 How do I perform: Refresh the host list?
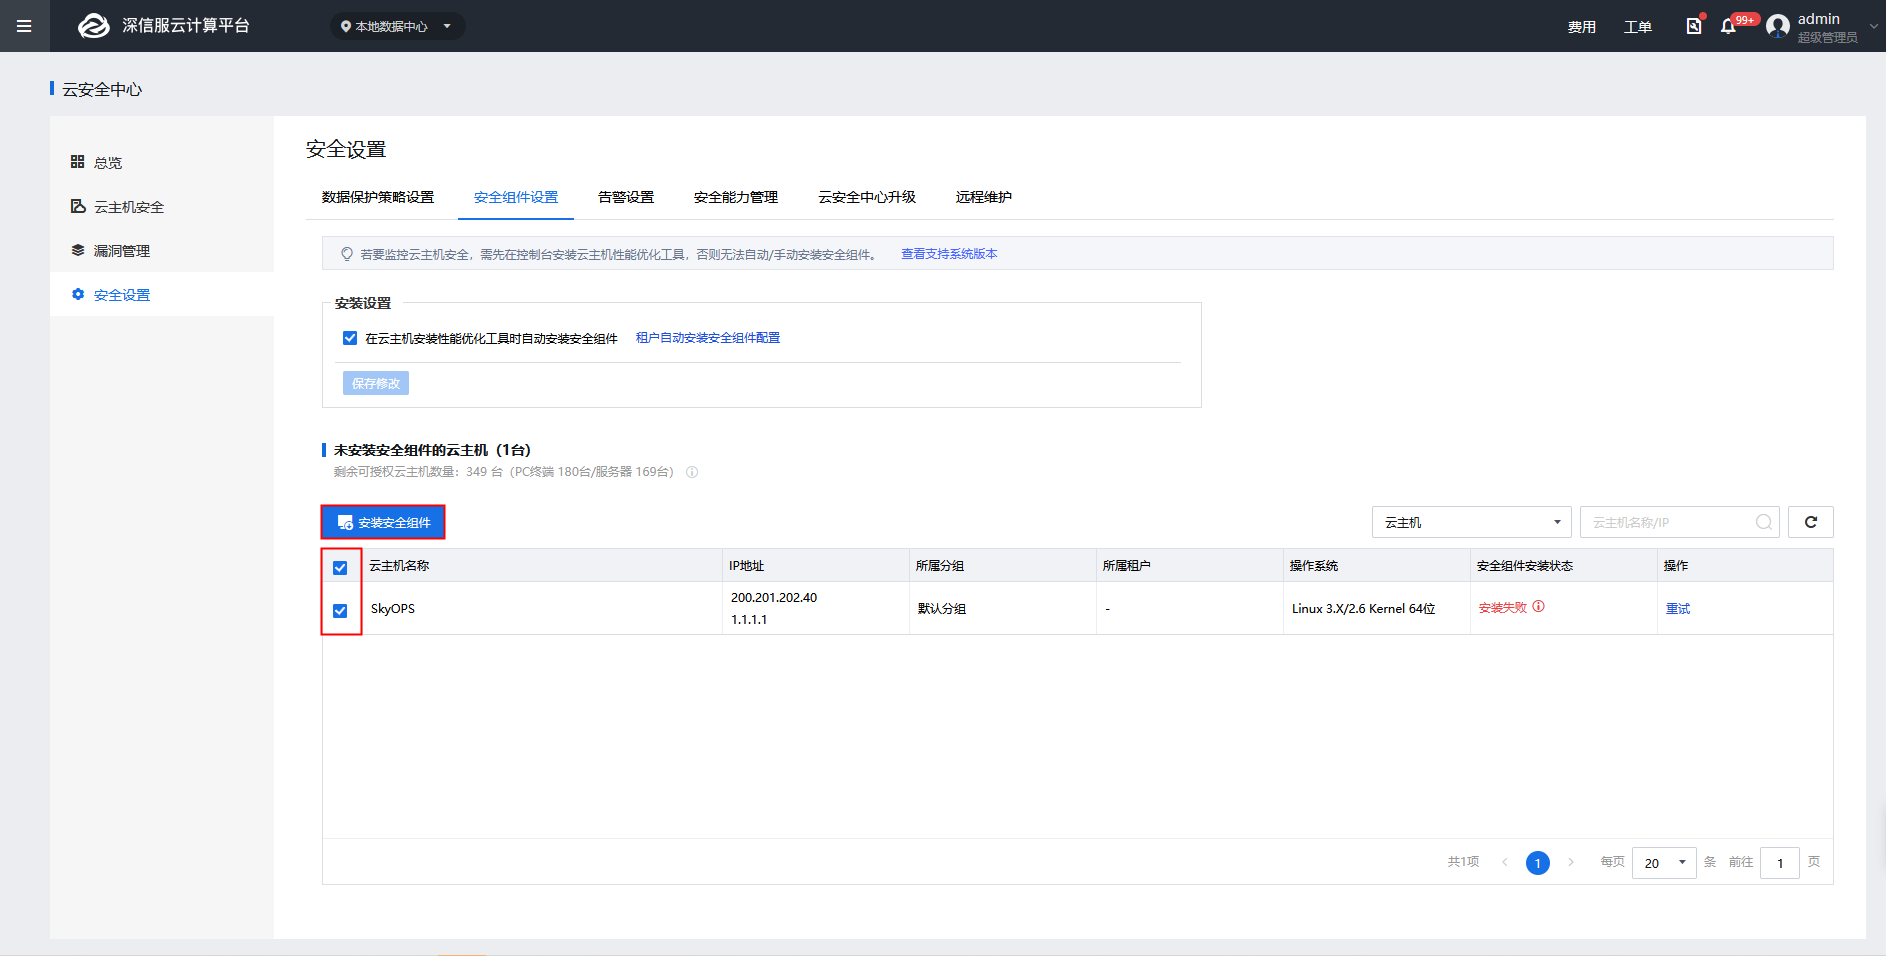(1811, 522)
